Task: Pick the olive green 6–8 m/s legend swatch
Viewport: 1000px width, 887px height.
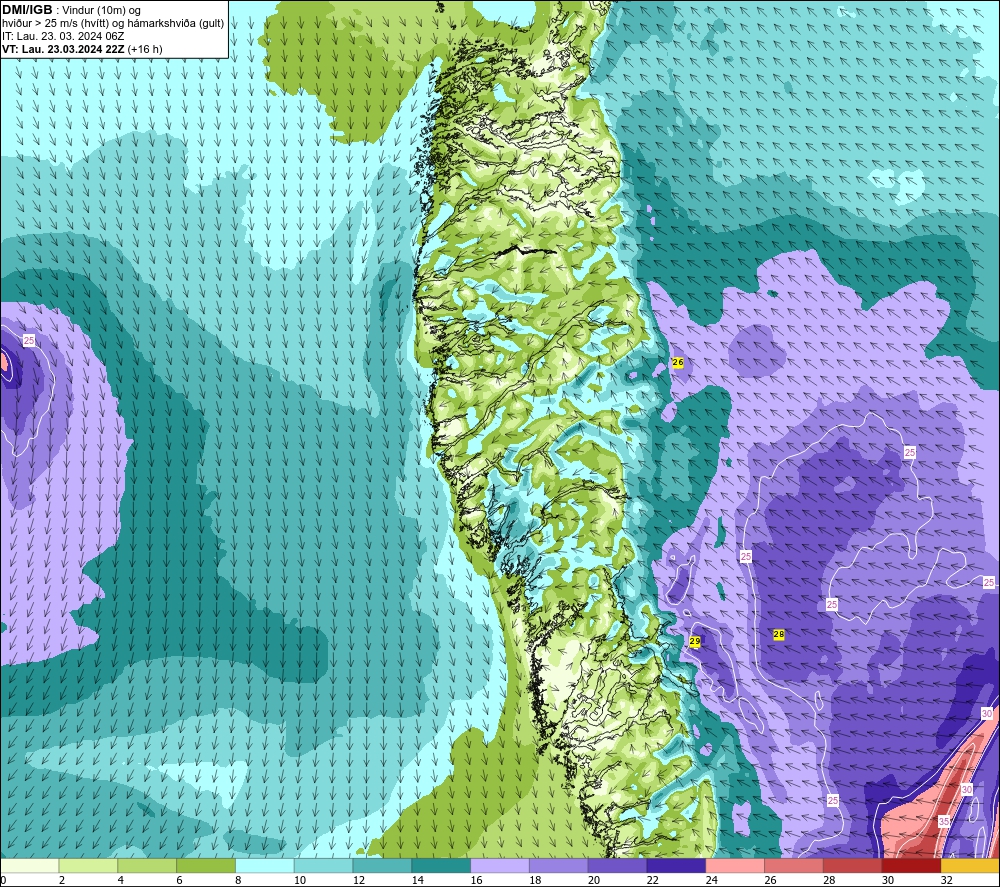Action: point(206,865)
